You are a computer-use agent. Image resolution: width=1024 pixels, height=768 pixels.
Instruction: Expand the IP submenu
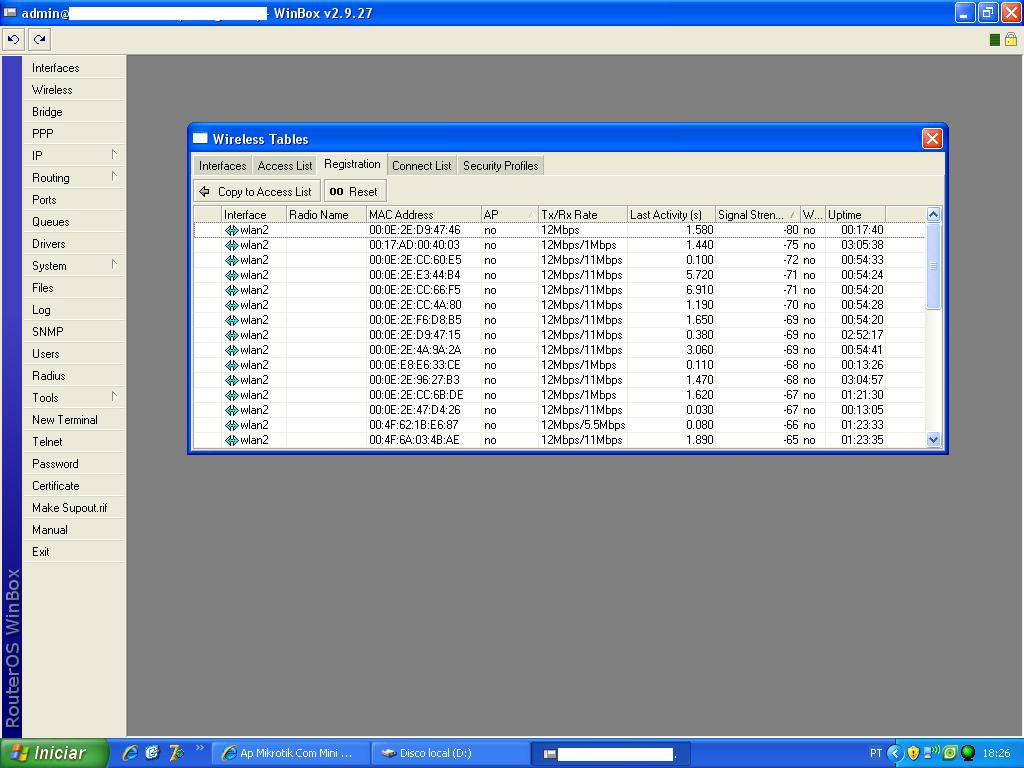coord(114,155)
